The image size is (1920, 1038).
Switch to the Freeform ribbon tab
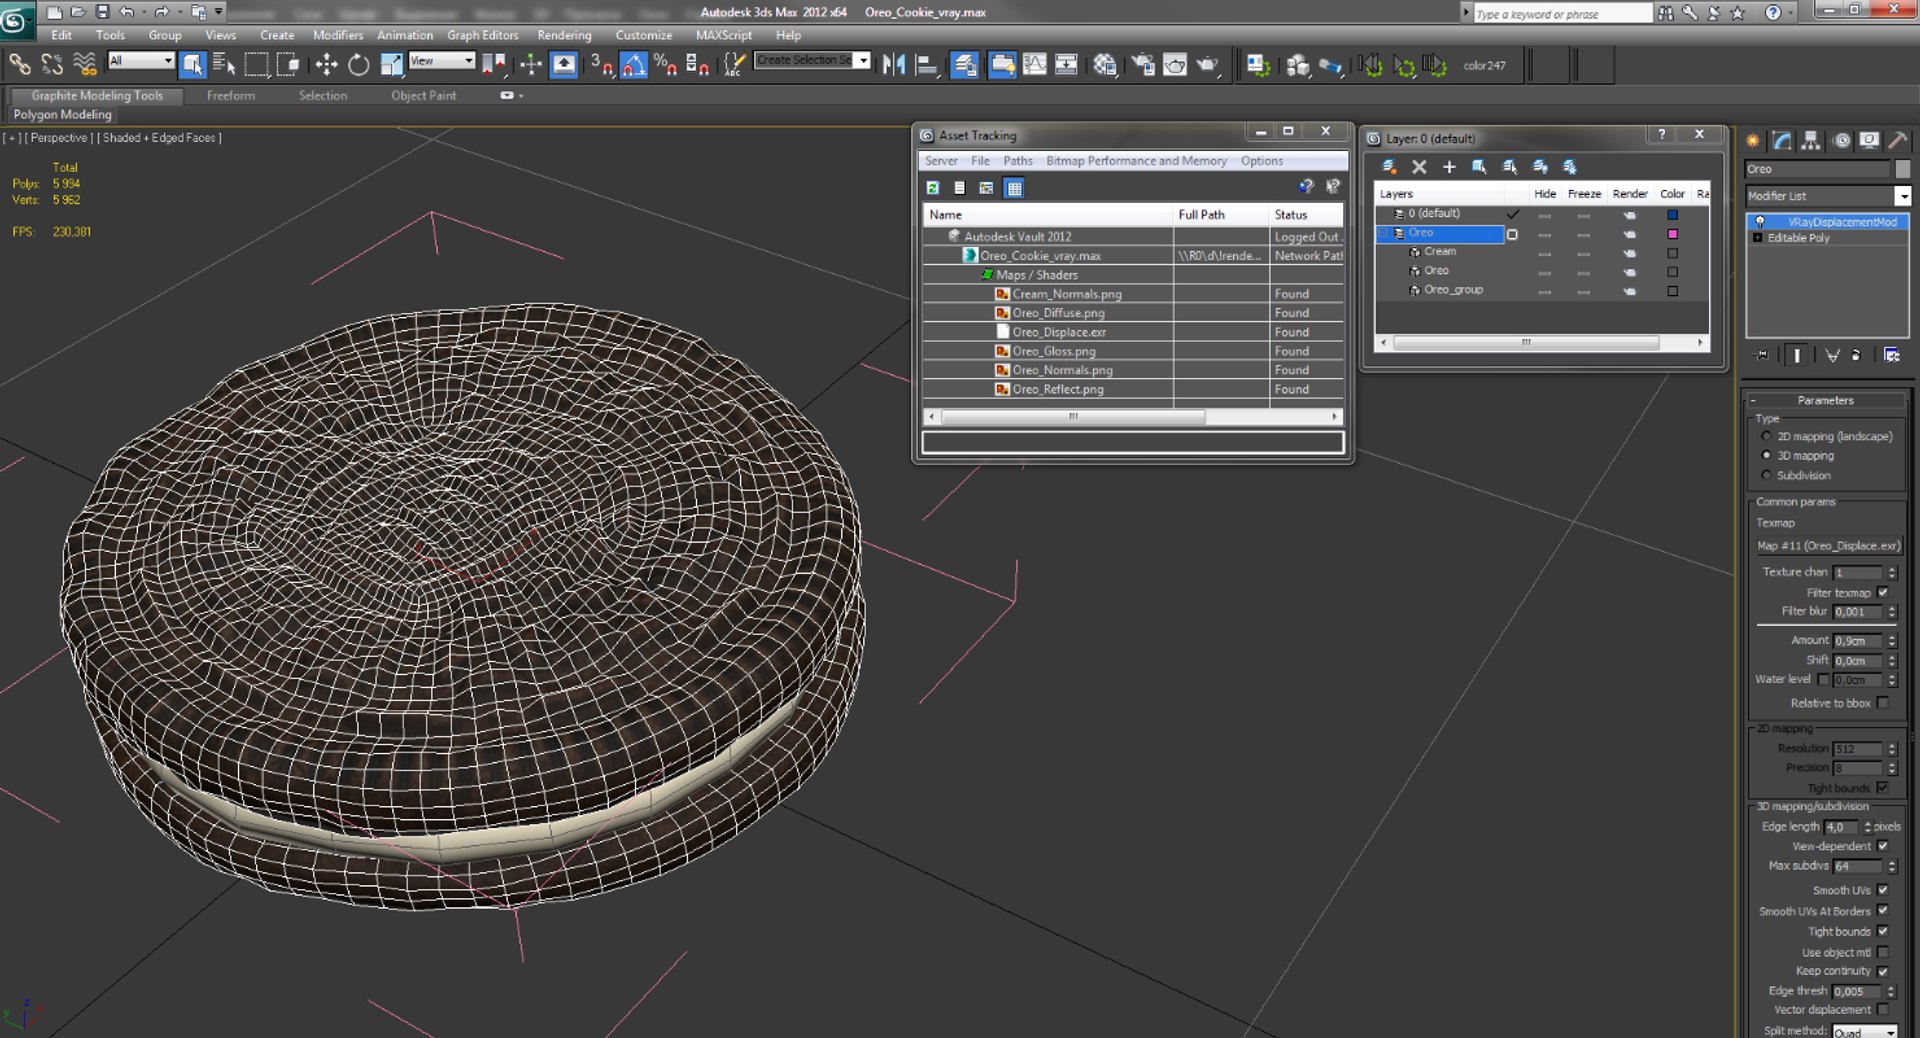231,96
